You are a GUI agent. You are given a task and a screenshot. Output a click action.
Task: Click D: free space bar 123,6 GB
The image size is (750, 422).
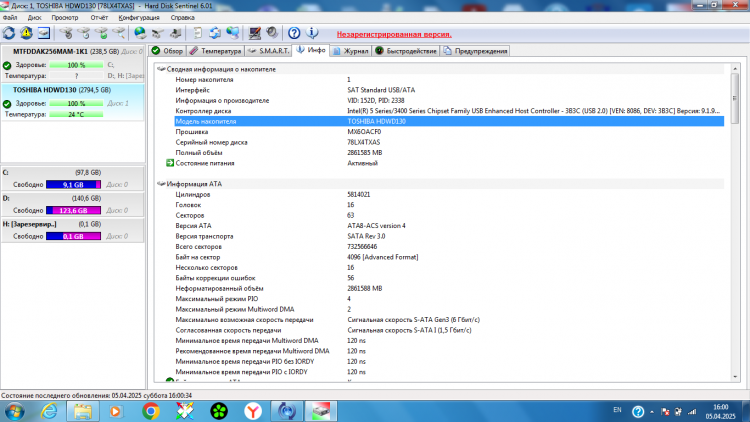(x=73, y=211)
